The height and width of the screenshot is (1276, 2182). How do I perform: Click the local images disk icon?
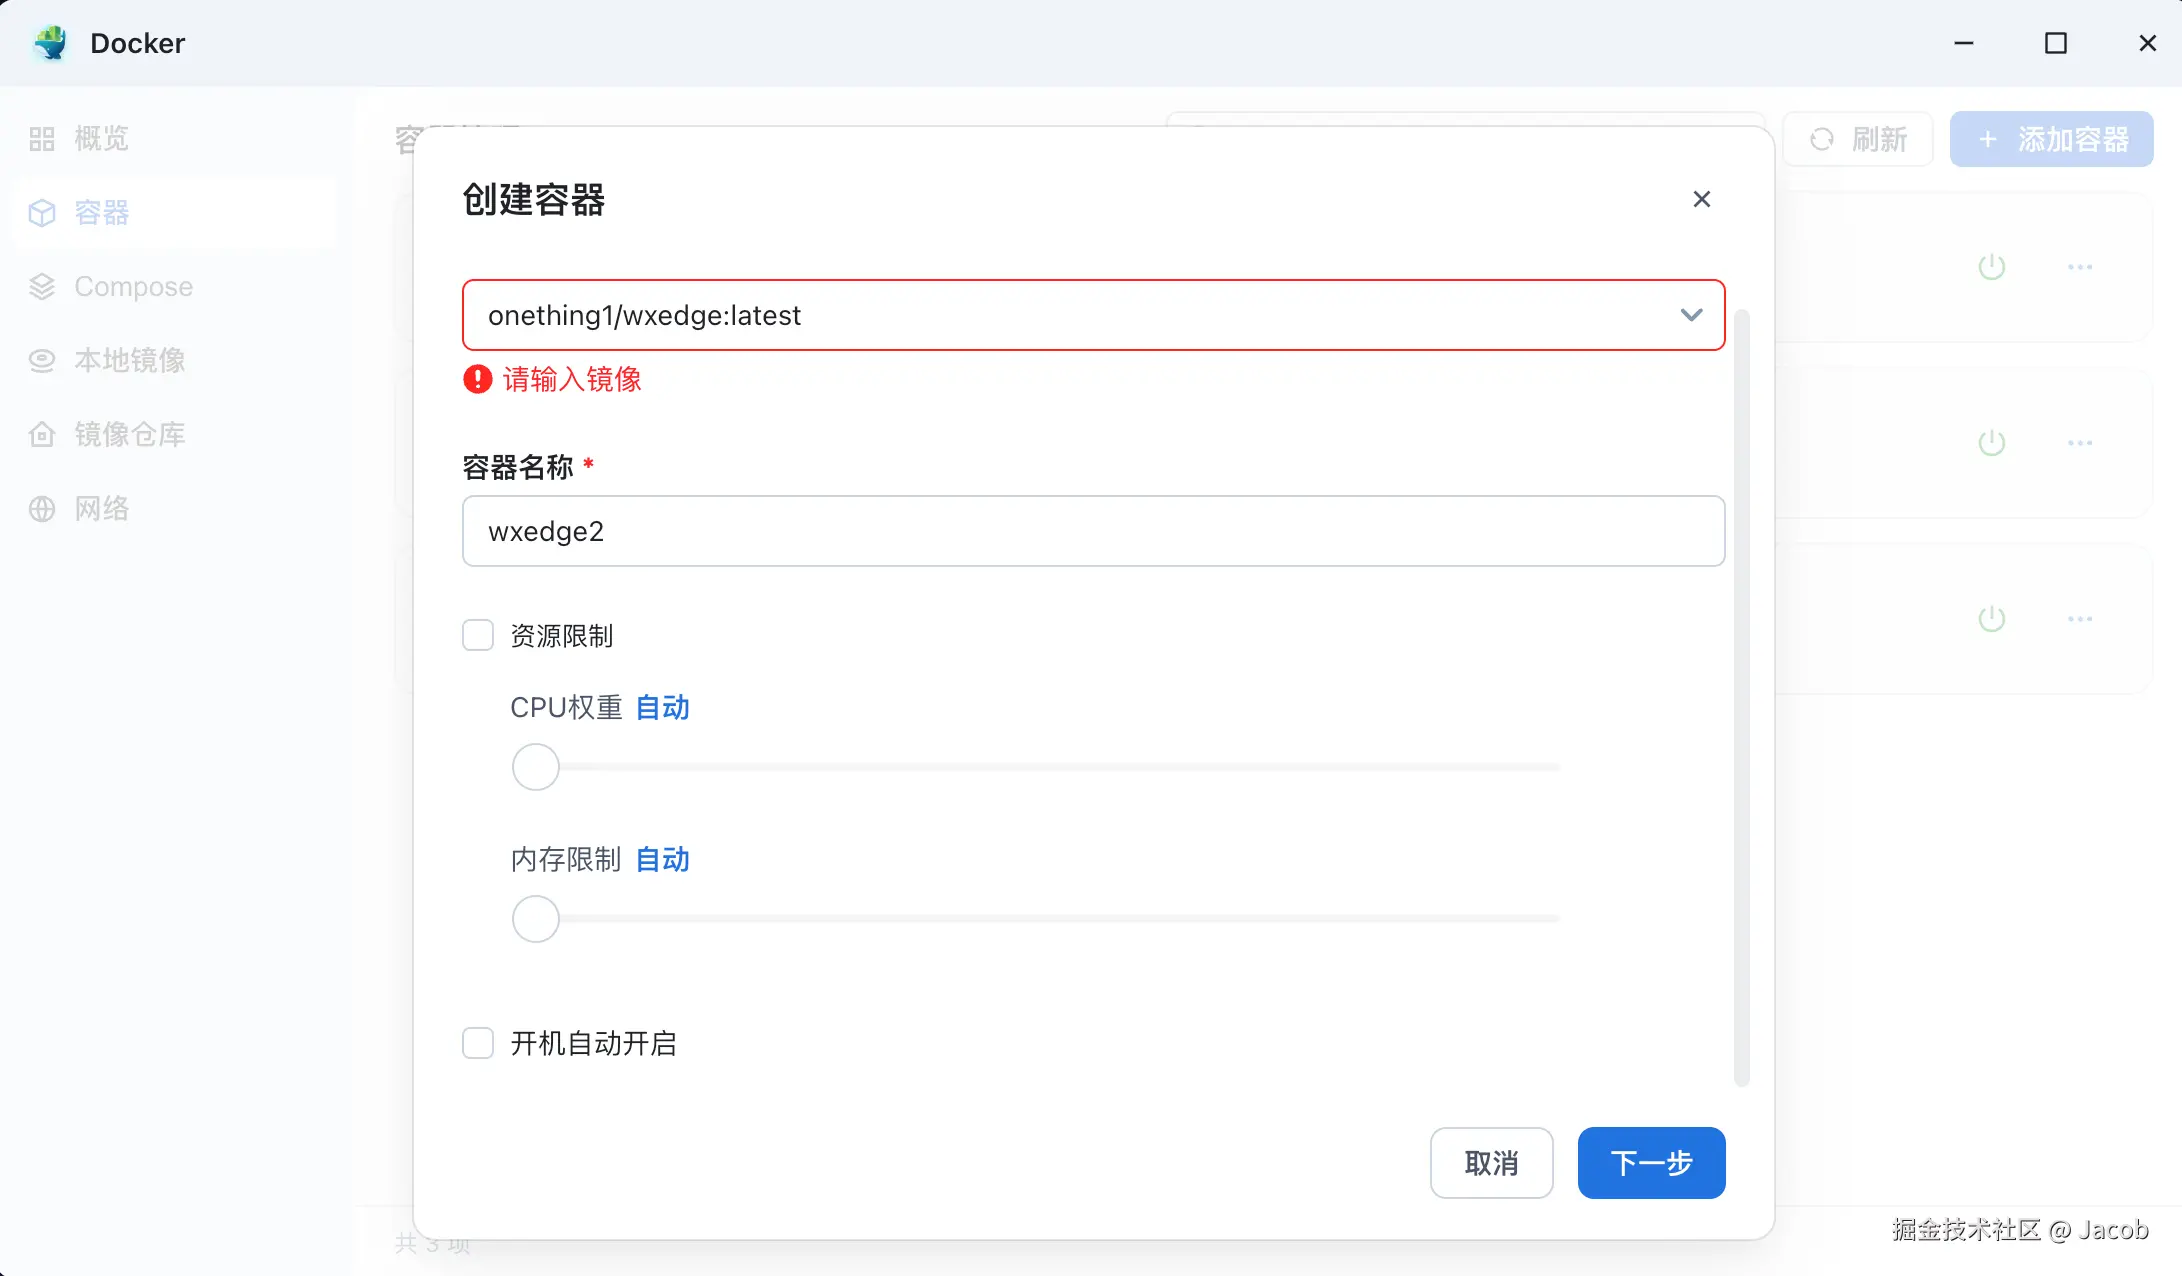point(42,361)
